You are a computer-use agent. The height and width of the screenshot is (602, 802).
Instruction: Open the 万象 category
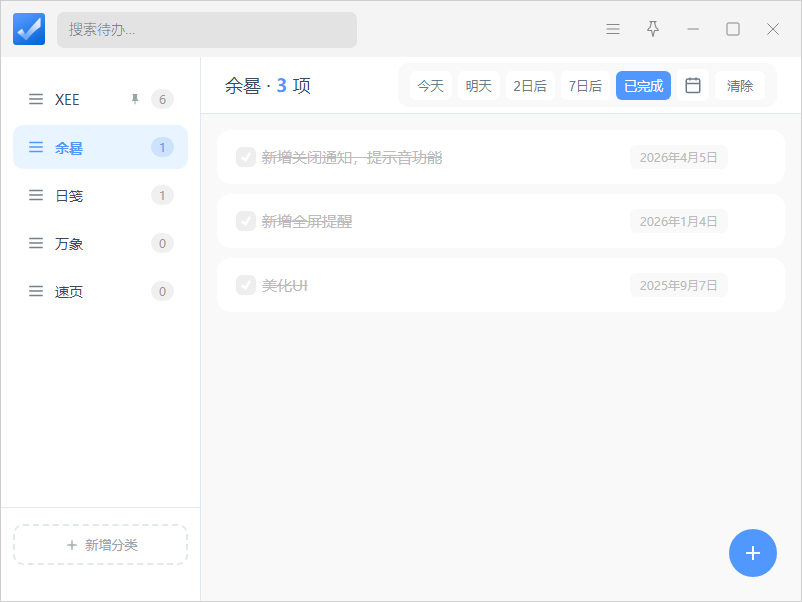tap(100, 243)
